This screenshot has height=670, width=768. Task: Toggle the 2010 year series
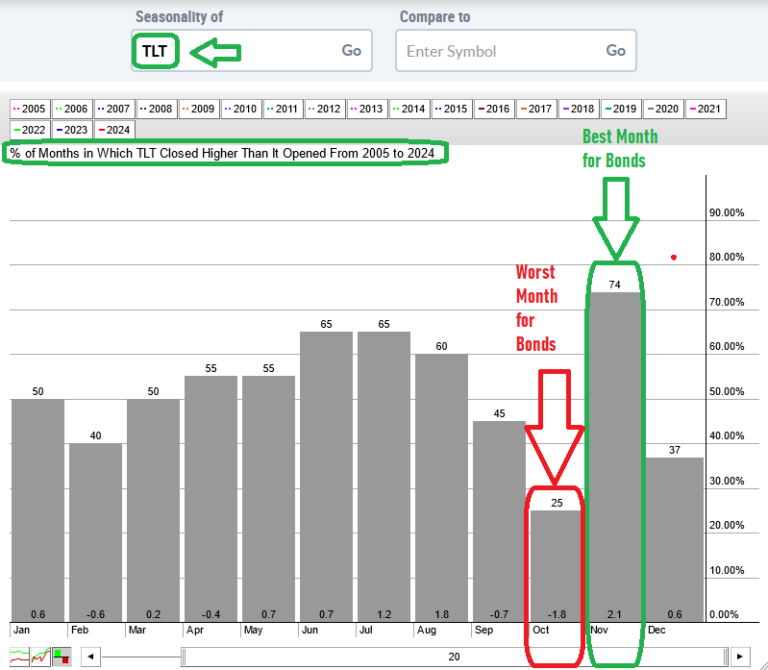(241, 109)
